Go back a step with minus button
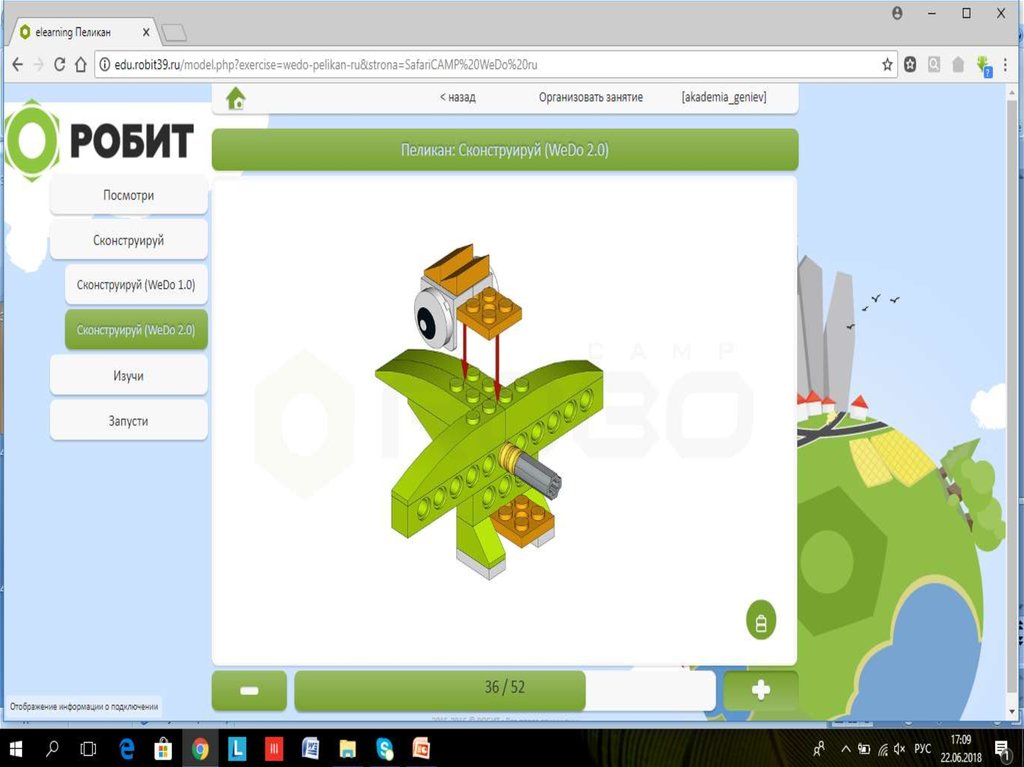1024x767 pixels. [249, 690]
